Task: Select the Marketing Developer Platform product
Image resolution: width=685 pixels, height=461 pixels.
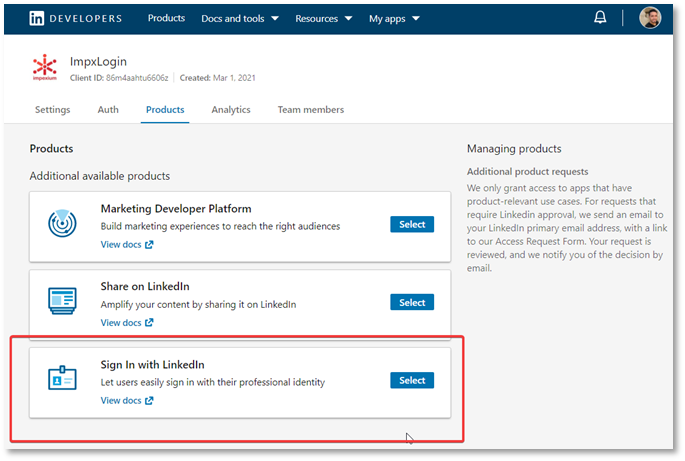Action: point(412,224)
